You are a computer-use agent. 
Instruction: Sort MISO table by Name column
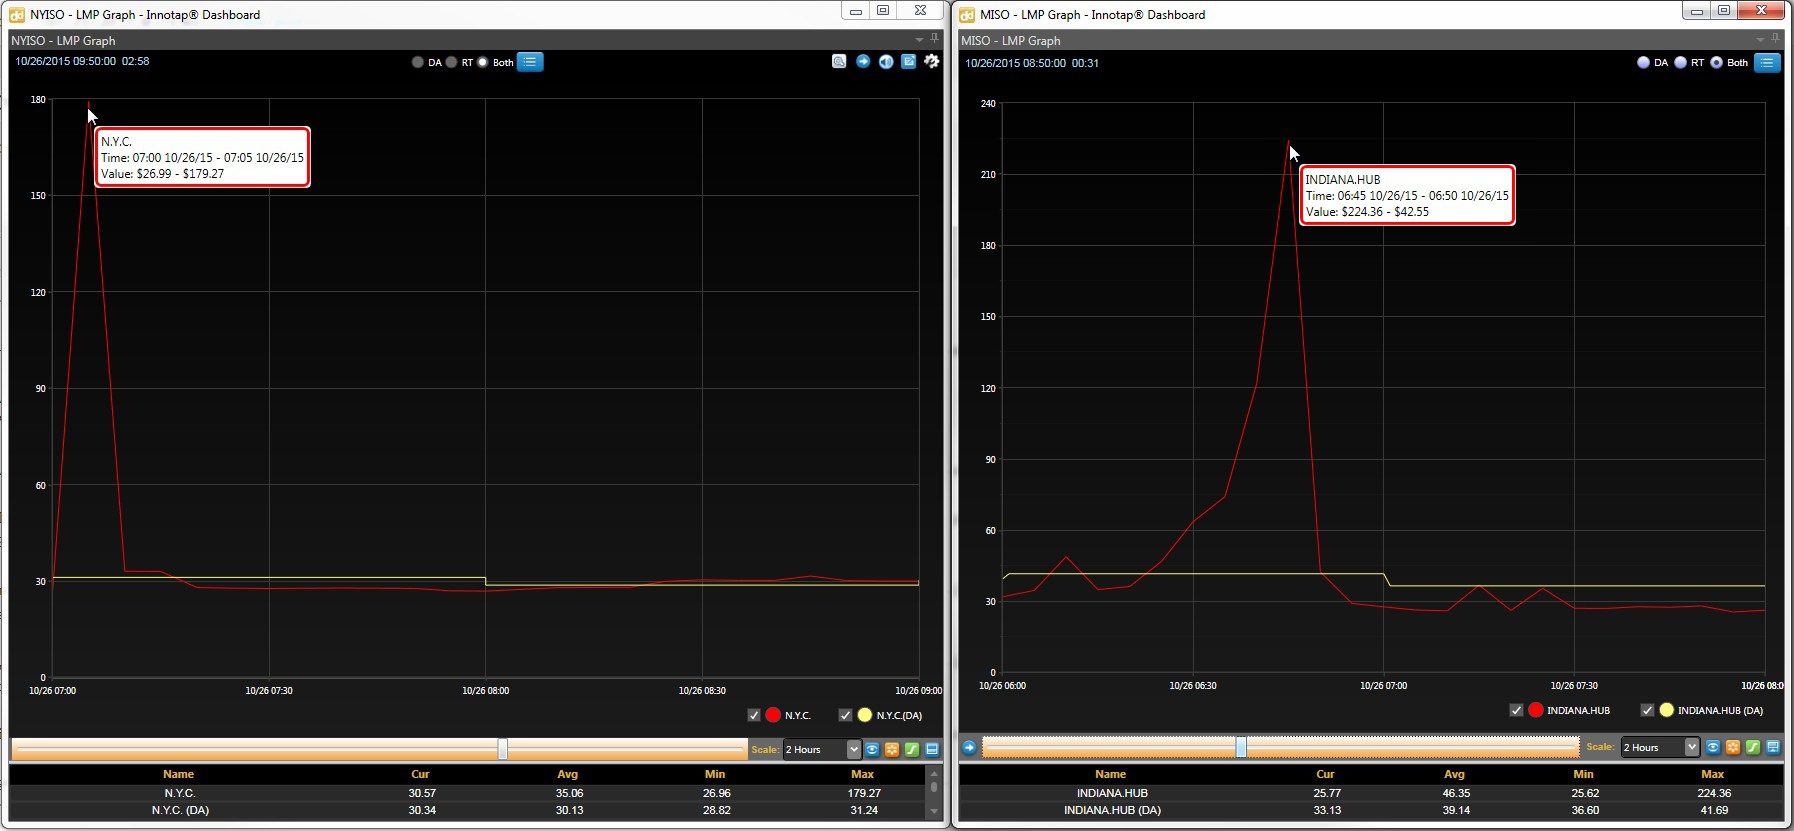tap(1110, 774)
